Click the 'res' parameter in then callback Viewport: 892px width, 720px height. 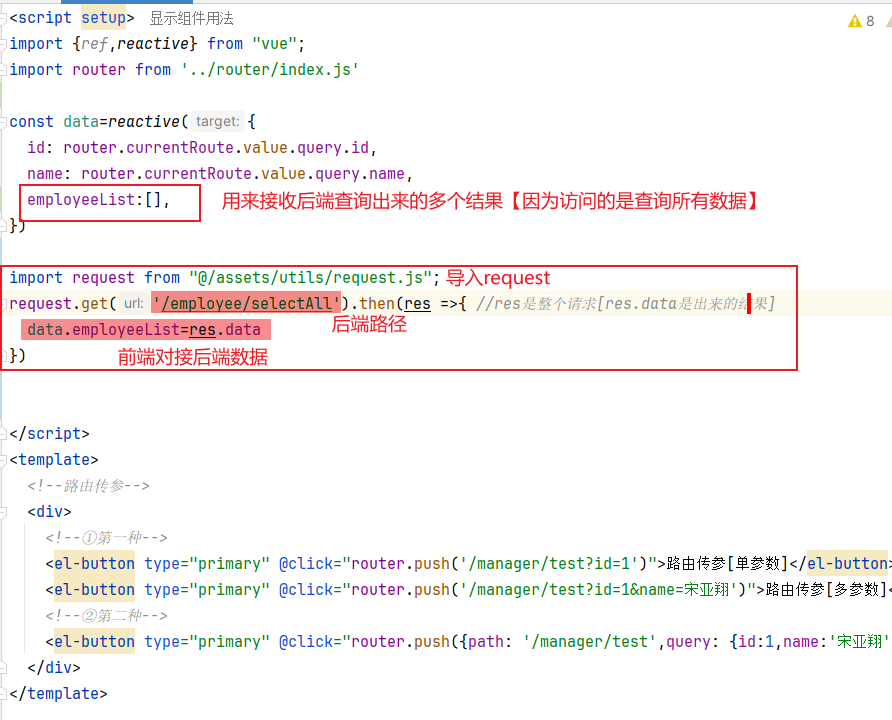coord(417,304)
